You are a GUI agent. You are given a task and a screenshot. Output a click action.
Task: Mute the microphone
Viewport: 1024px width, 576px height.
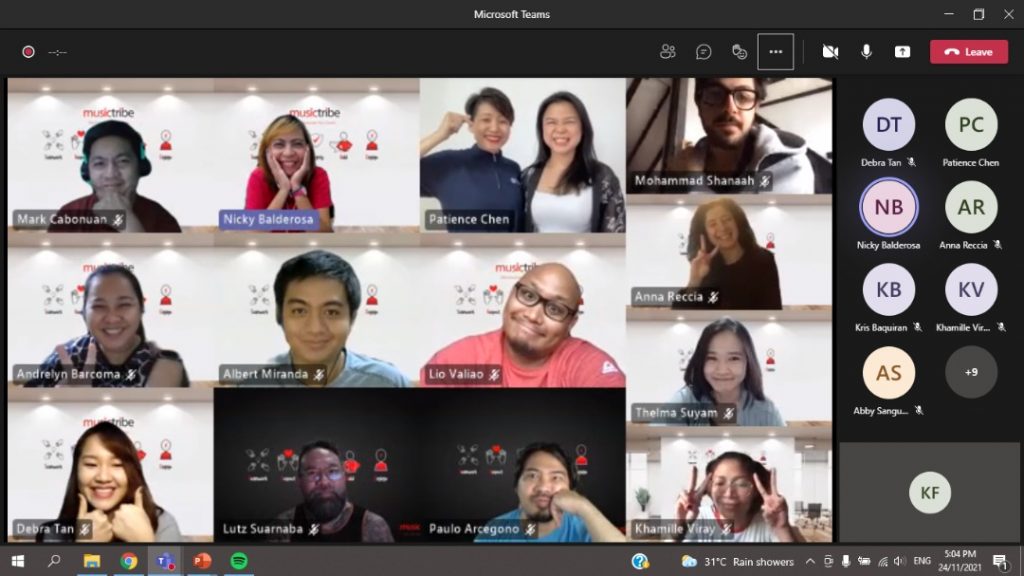point(866,52)
